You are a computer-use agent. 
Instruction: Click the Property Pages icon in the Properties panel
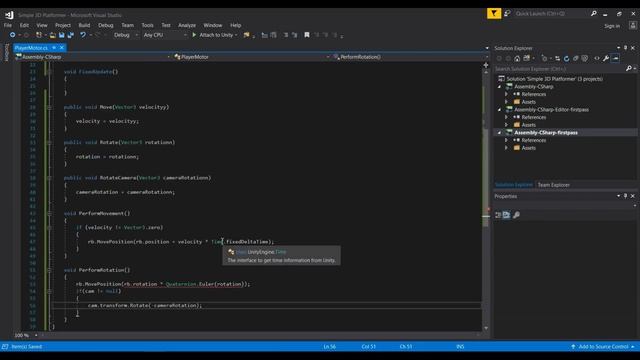point(516,215)
